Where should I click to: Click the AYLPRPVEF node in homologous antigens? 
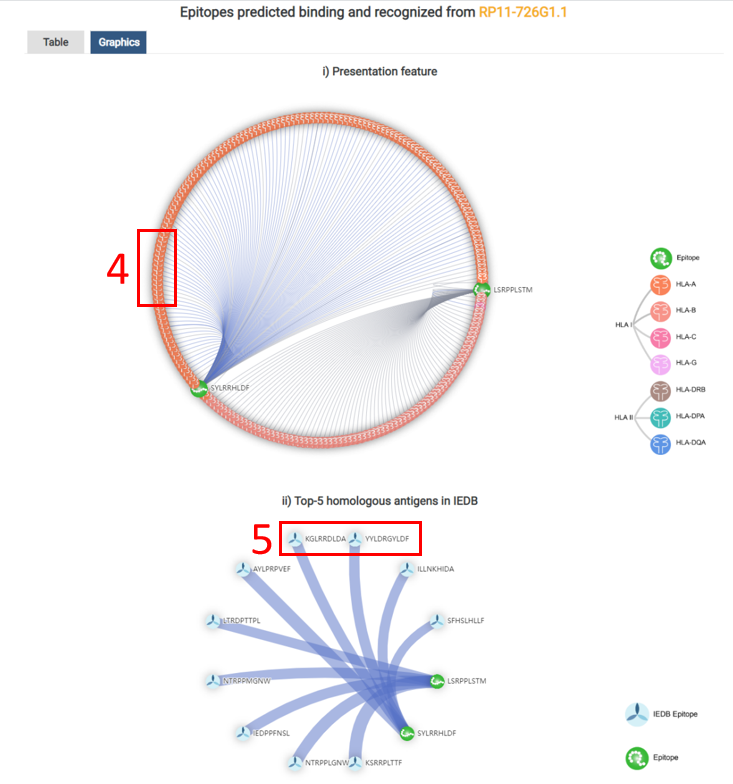[x=242, y=569]
